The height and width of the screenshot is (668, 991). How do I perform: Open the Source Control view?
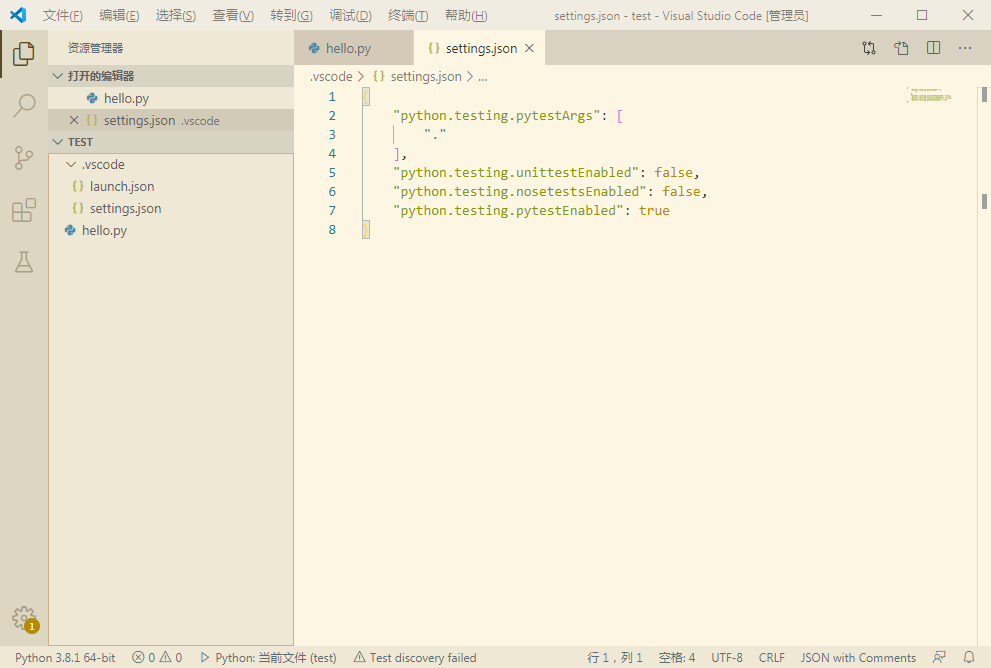click(x=23, y=158)
